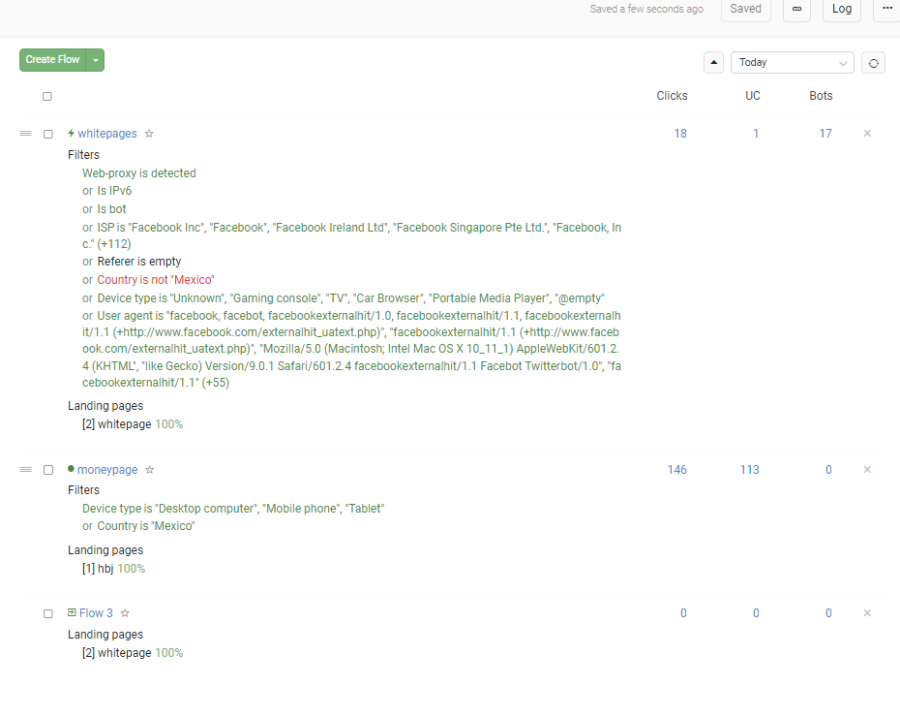Viewport: 900px width, 717px height.
Task: Delete the whitepages flow
Action: tap(867, 133)
